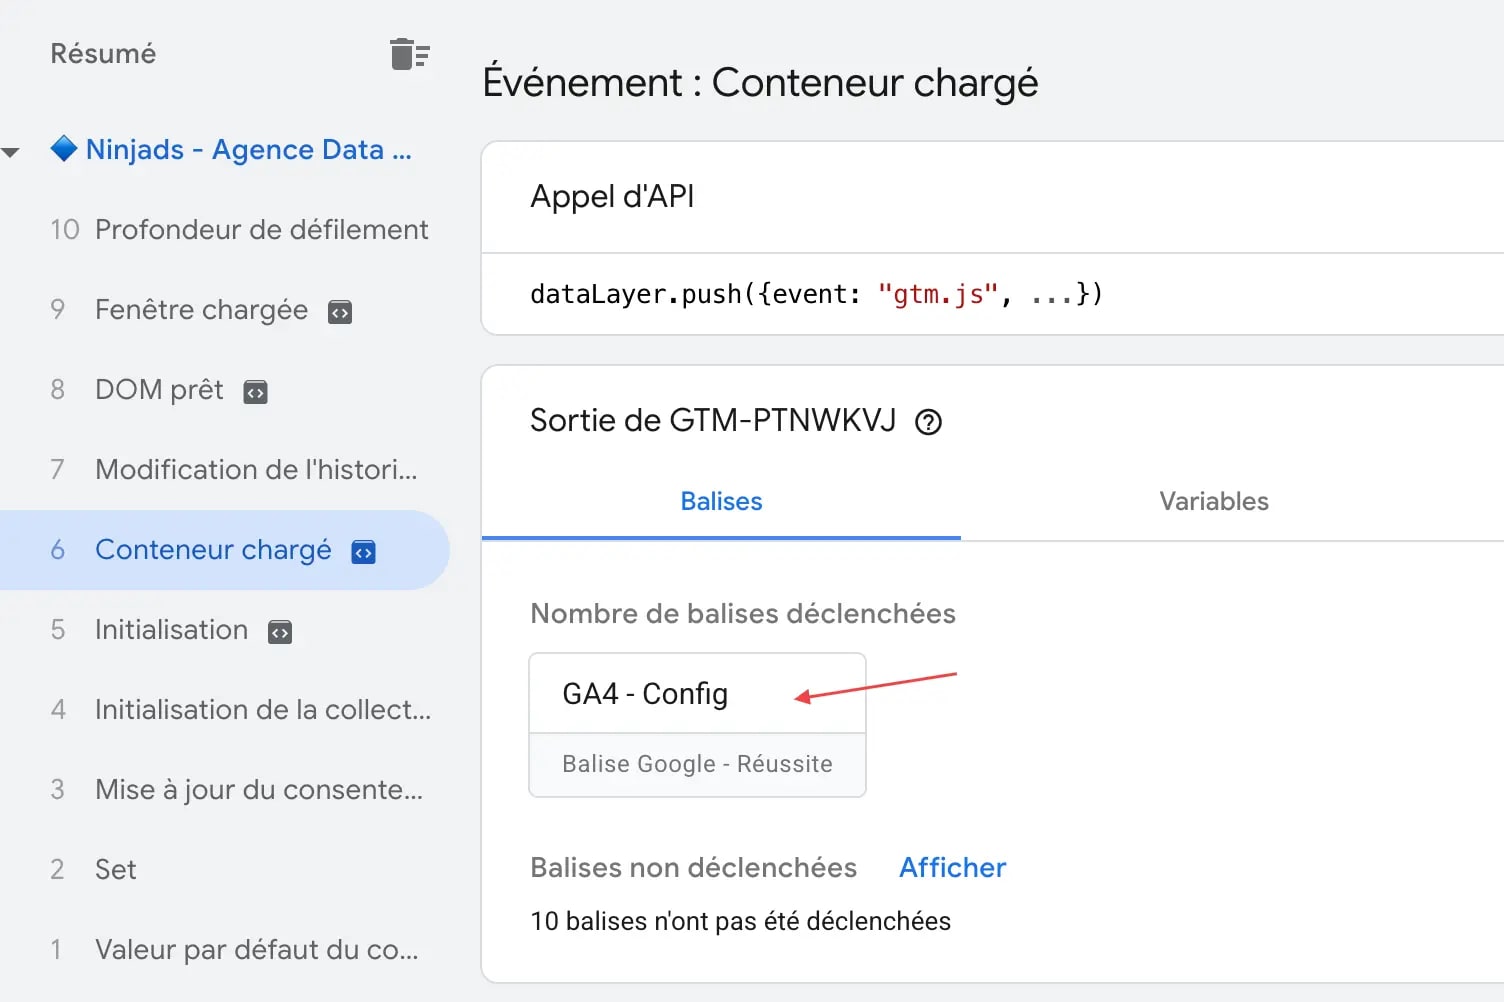Click the code icon beside Fenêtre chargée
The height and width of the screenshot is (1002, 1504).
340,311
